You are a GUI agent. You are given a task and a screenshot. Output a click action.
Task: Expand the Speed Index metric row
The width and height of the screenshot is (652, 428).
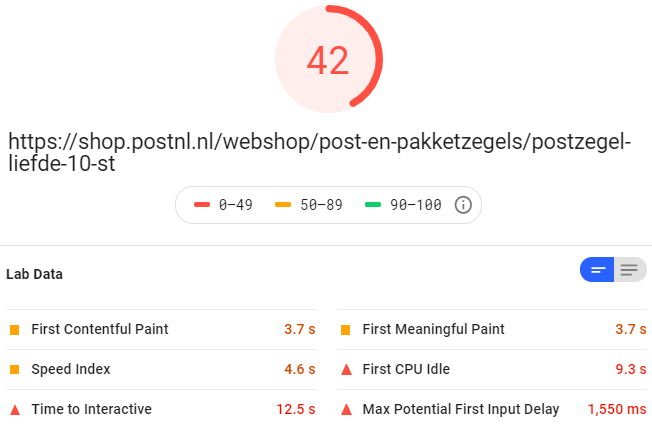pyautogui.click(x=161, y=369)
